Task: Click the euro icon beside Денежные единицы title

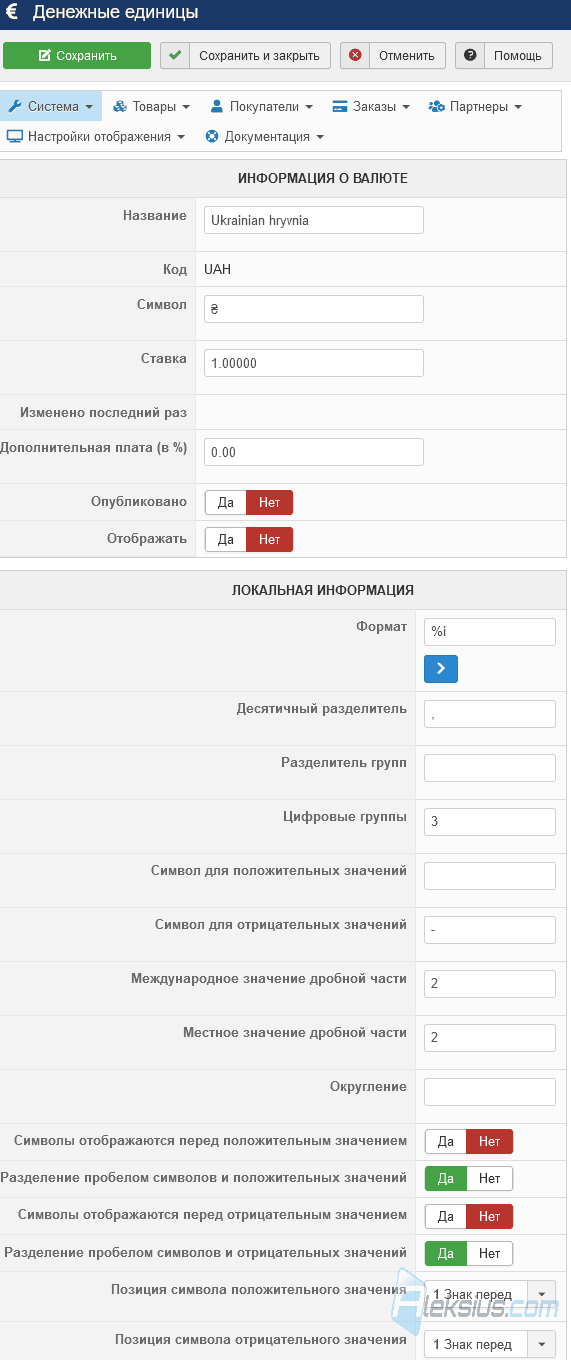Action: [x=12, y=13]
